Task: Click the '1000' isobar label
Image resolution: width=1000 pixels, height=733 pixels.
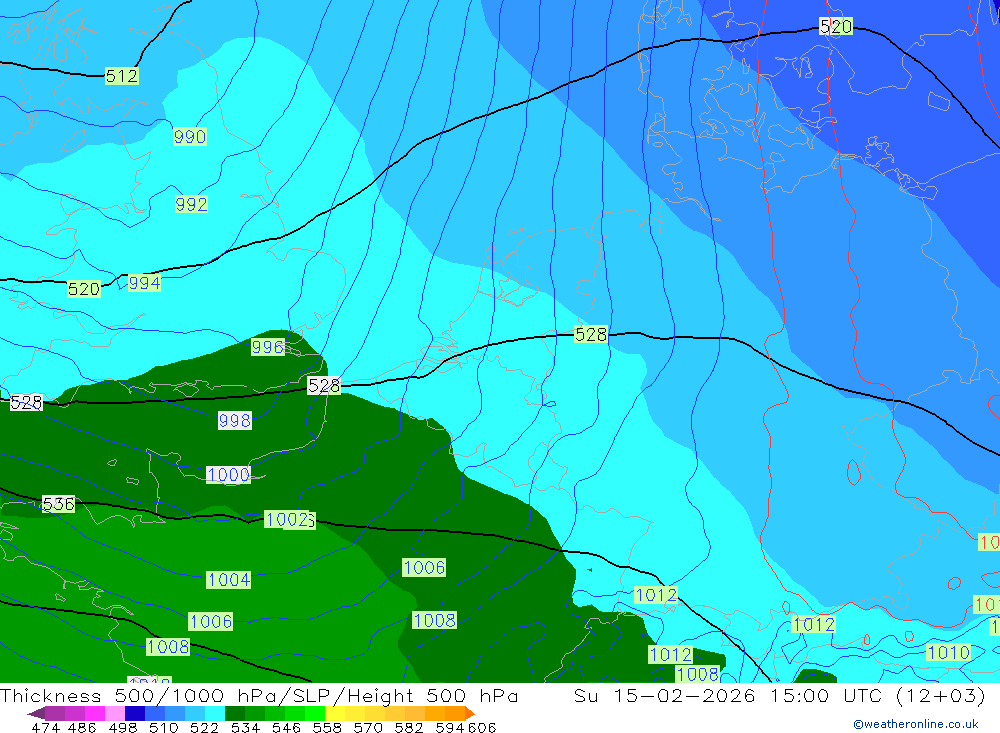Action: coord(228,475)
